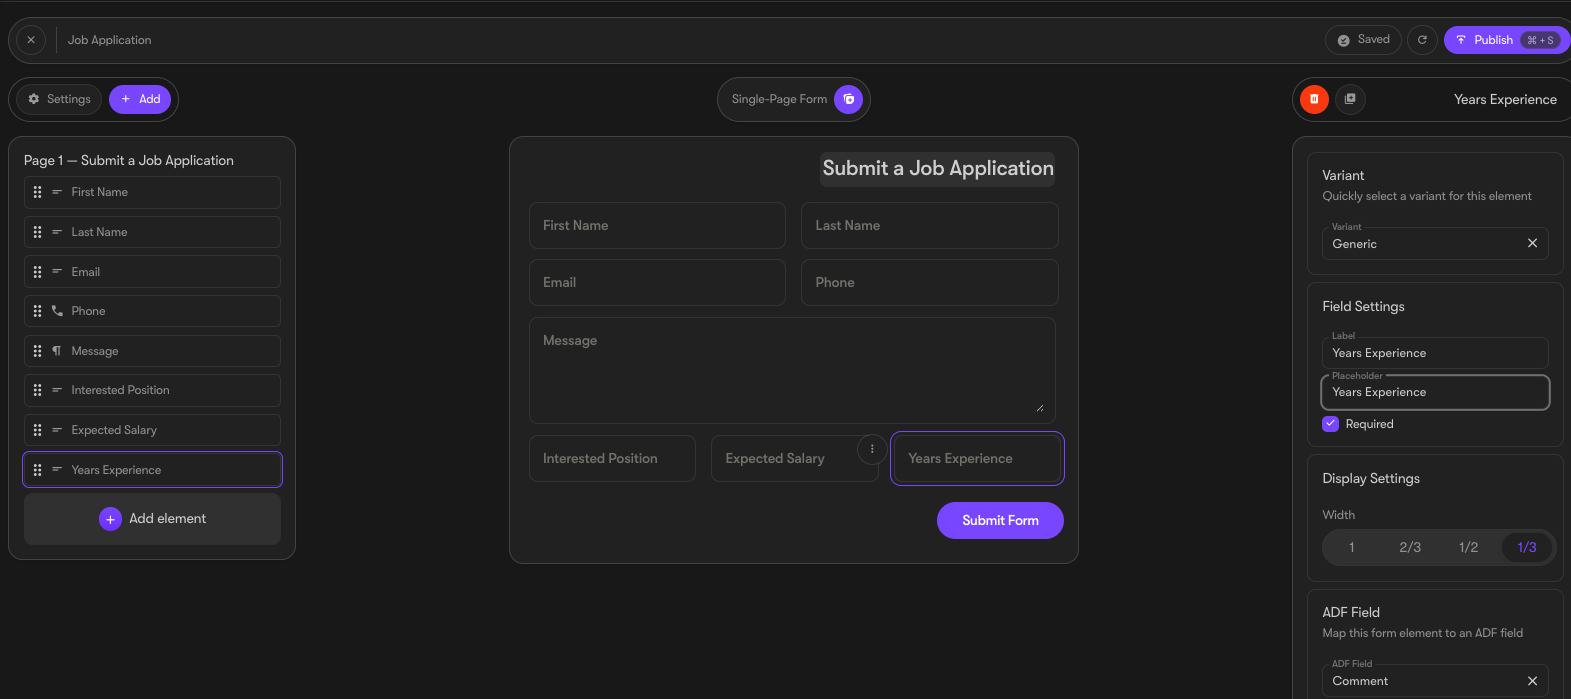Viewport: 1571px width, 699px height.
Task: Open the Expected Salary three-dot menu
Action: (x=872, y=449)
